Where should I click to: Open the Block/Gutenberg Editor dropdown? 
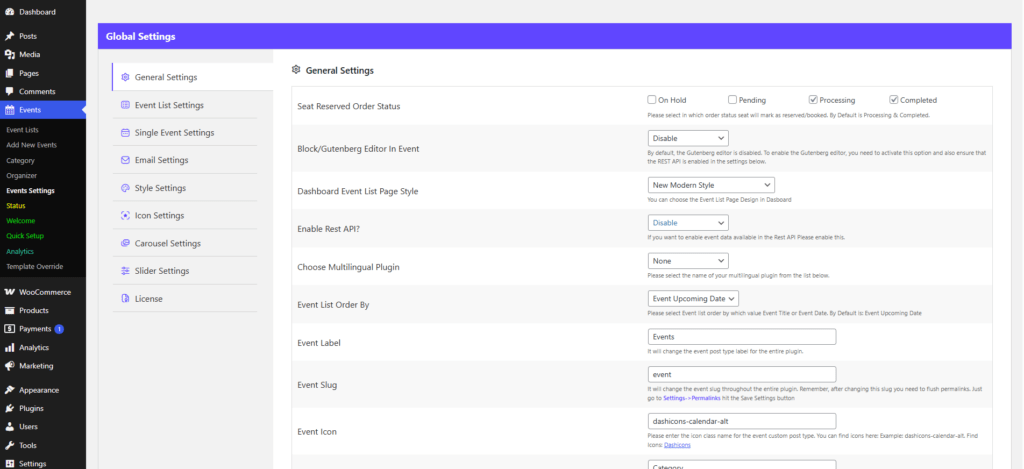pos(688,138)
